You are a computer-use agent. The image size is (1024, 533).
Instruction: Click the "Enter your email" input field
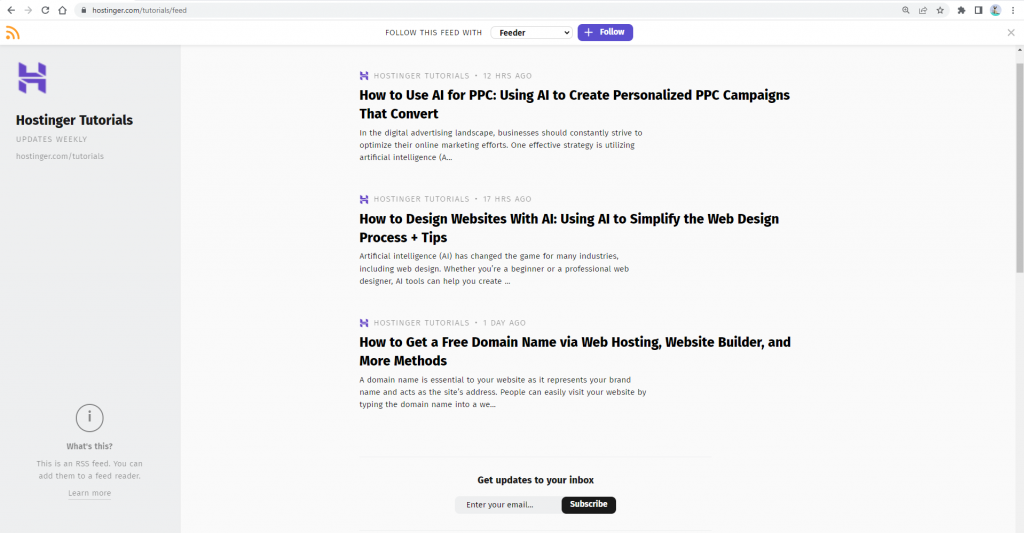click(x=508, y=505)
